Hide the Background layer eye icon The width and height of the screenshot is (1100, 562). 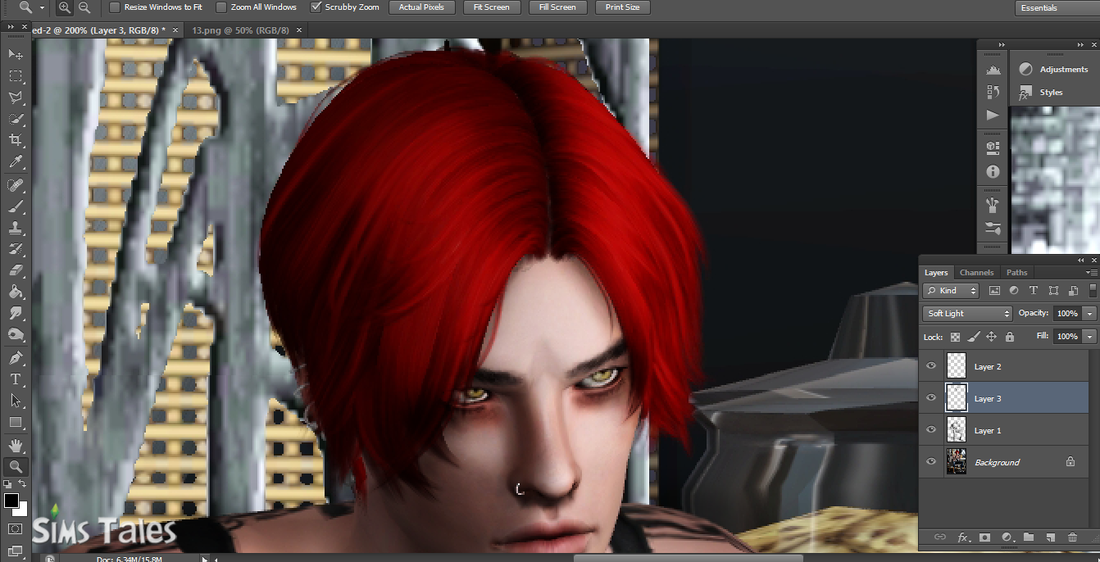click(931, 462)
